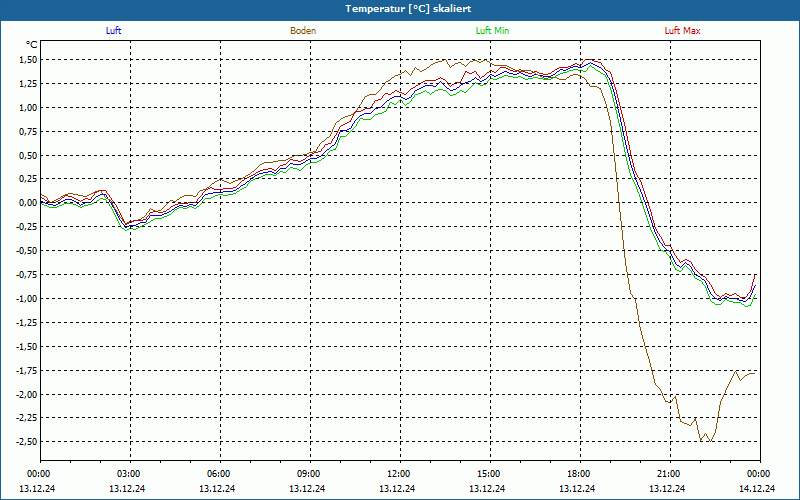800x500 pixels.
Task: Click the Boden curve minimum near -2,50
Action: [711, 441]
